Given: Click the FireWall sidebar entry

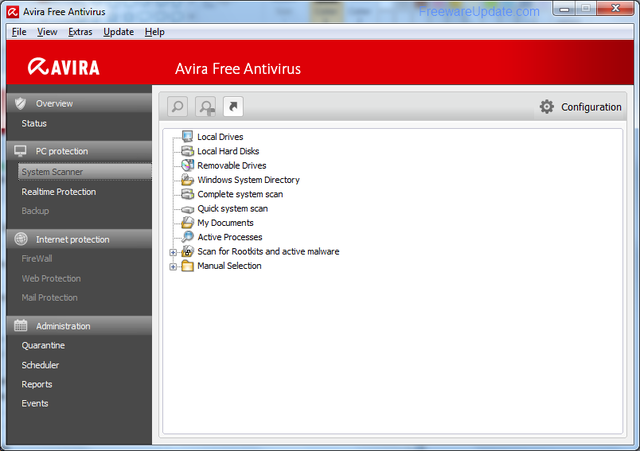Looking at the screenshot, I should (x=37, y=258).
